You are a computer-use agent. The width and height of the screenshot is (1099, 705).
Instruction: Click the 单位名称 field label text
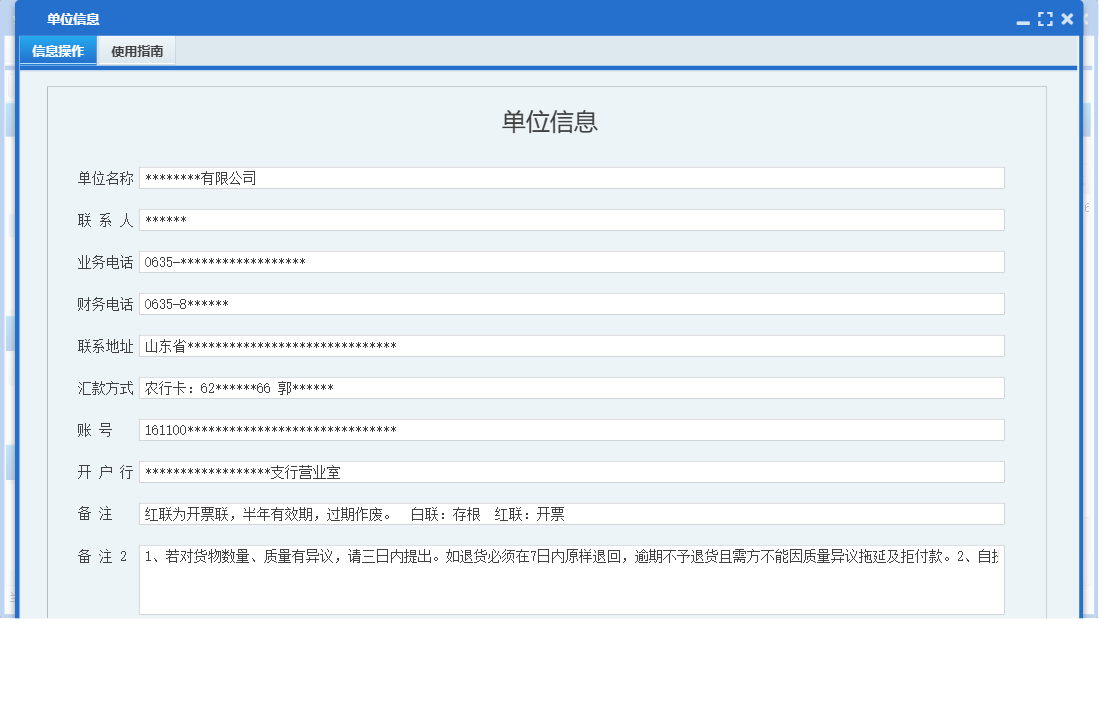(x=104, y=177)
